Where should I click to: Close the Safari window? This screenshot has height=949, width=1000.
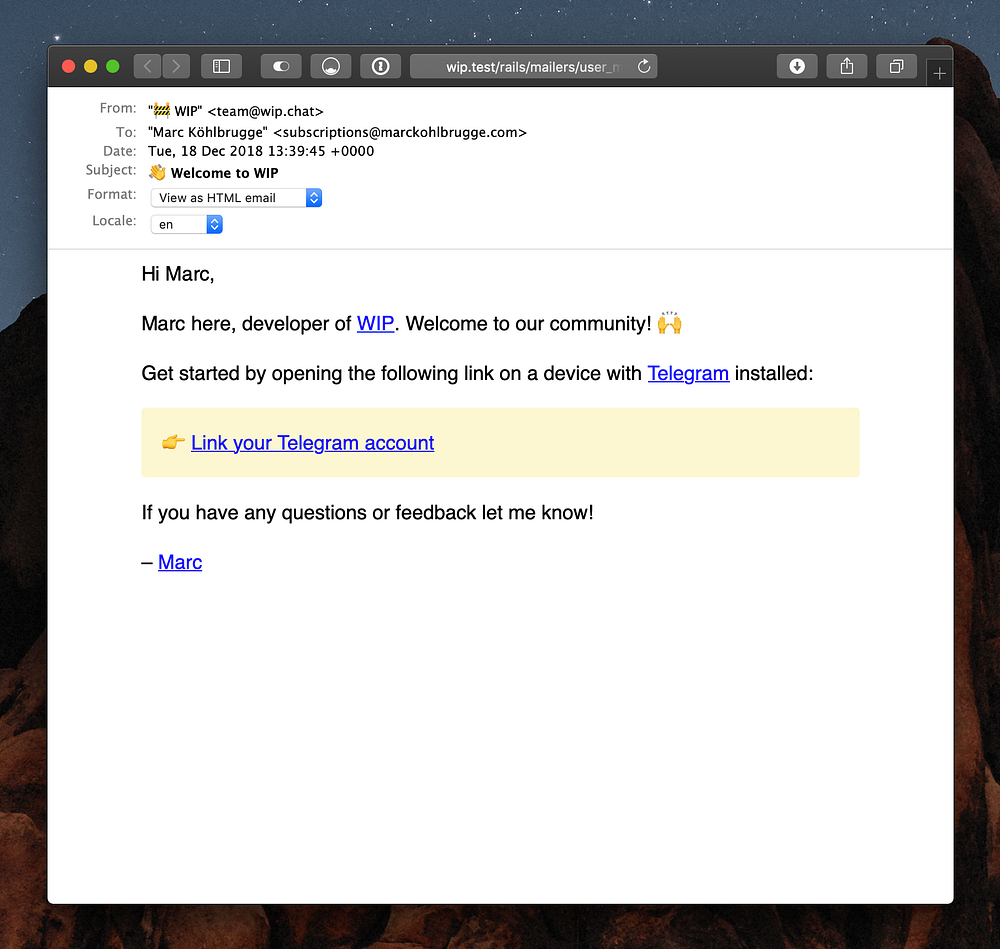pos(68,66)
